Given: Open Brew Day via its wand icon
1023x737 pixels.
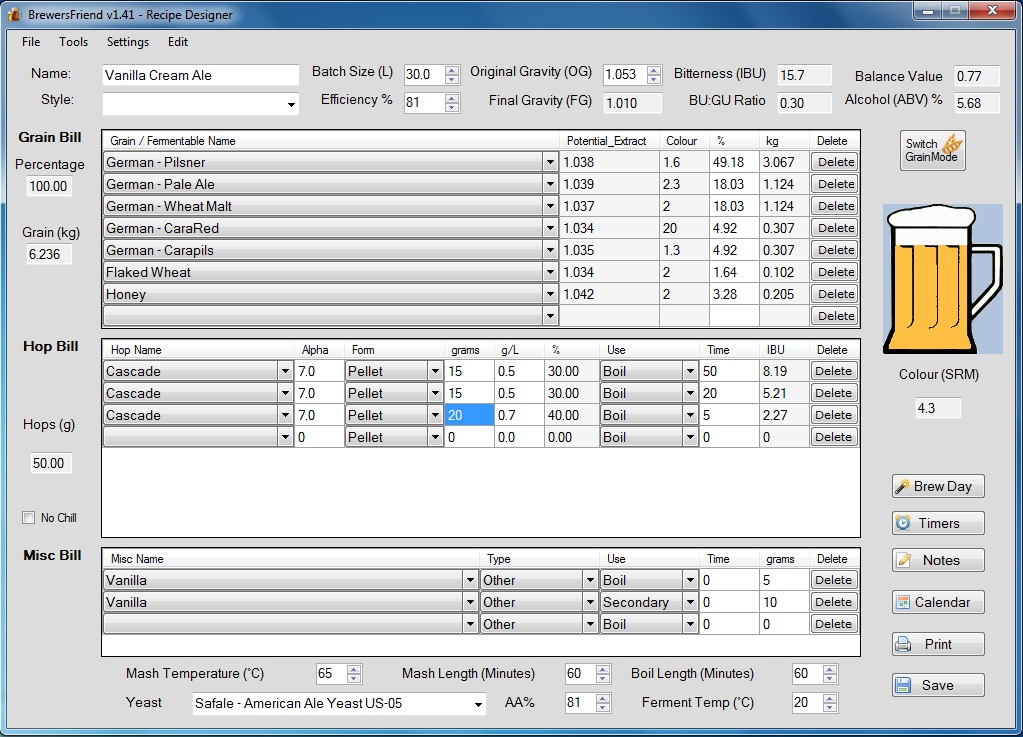Looking at the screenshot, I should [x=903, y=486].
